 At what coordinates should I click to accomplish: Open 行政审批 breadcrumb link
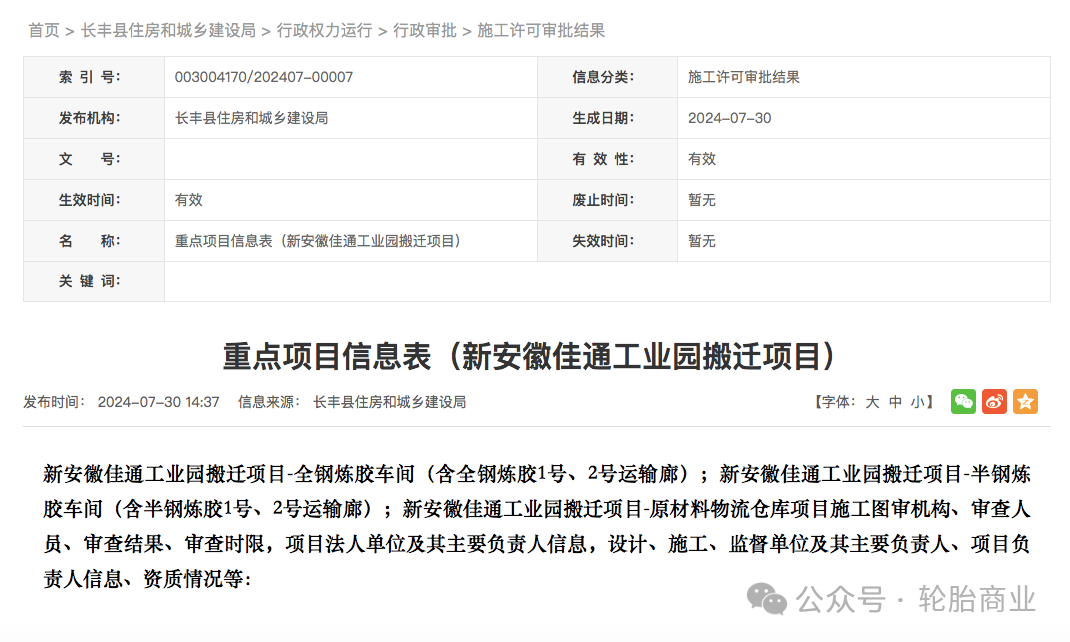pyautogui.click(x=424, y=31)
